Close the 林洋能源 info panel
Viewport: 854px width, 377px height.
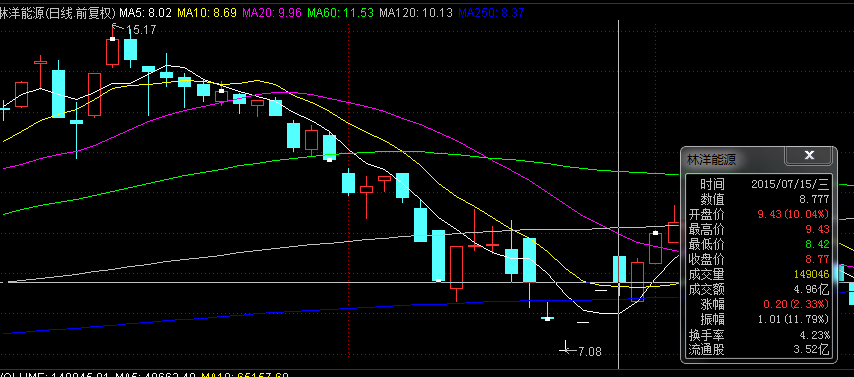point(809,155)
